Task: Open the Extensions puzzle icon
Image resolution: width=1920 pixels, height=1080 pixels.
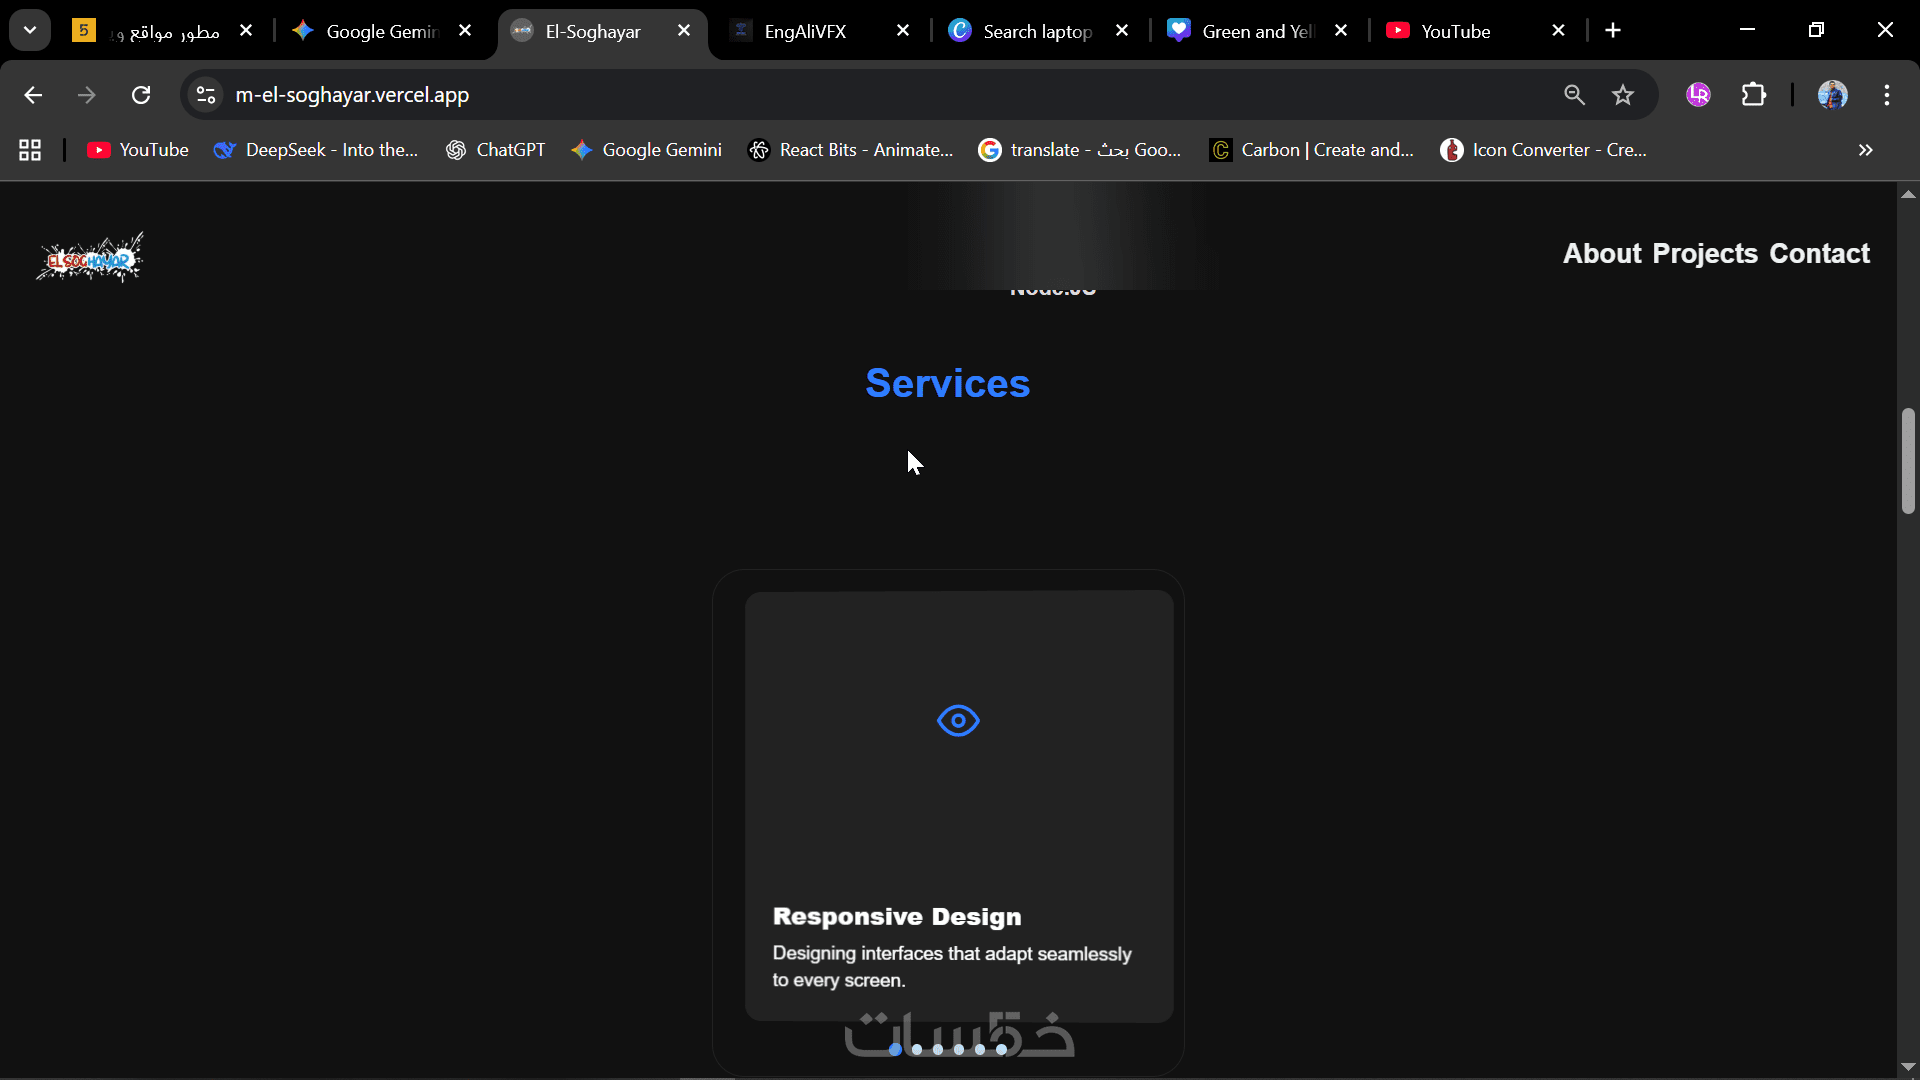Action: [x=1754, y=95]
